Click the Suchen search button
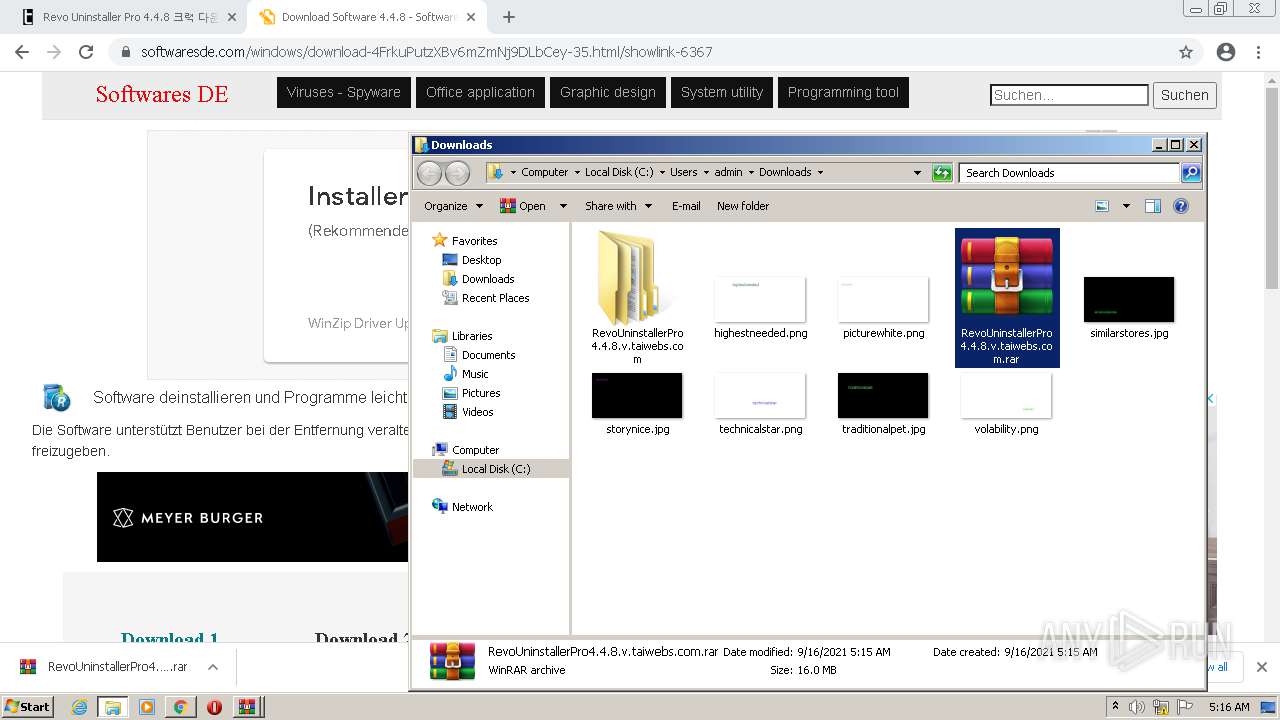Screen dimensions: 1280x720 coord(1185,95)
